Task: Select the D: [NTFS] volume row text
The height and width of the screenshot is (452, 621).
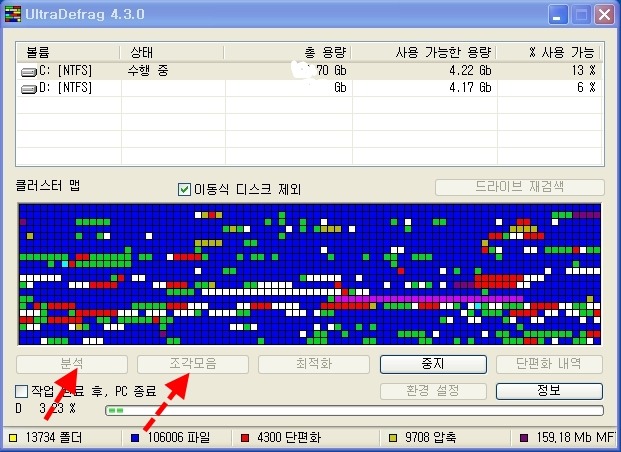Action: coord(65,88)
